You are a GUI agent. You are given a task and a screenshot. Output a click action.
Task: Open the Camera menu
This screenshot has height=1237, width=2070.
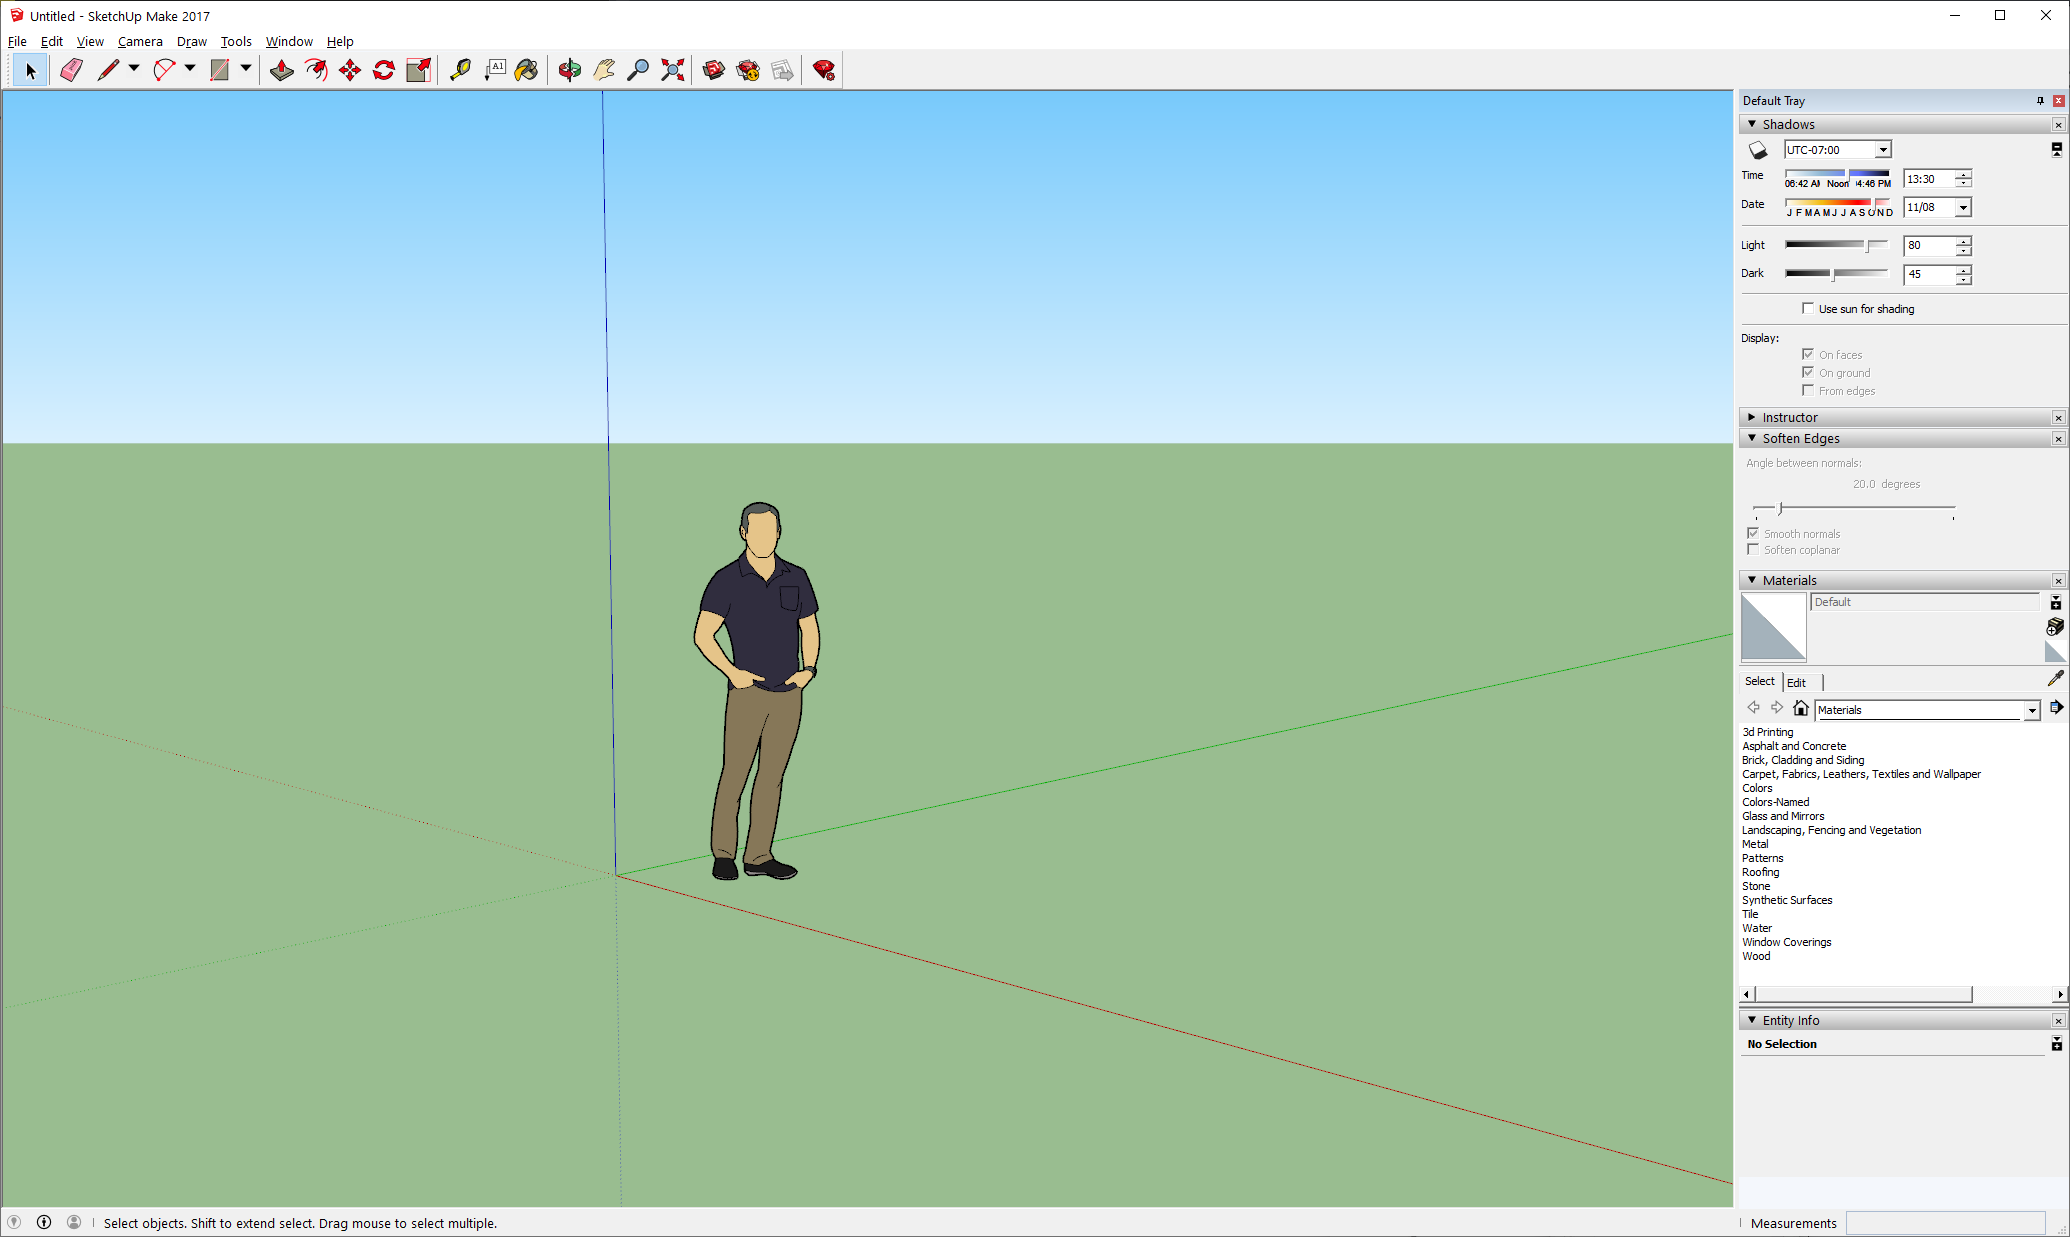140,41
